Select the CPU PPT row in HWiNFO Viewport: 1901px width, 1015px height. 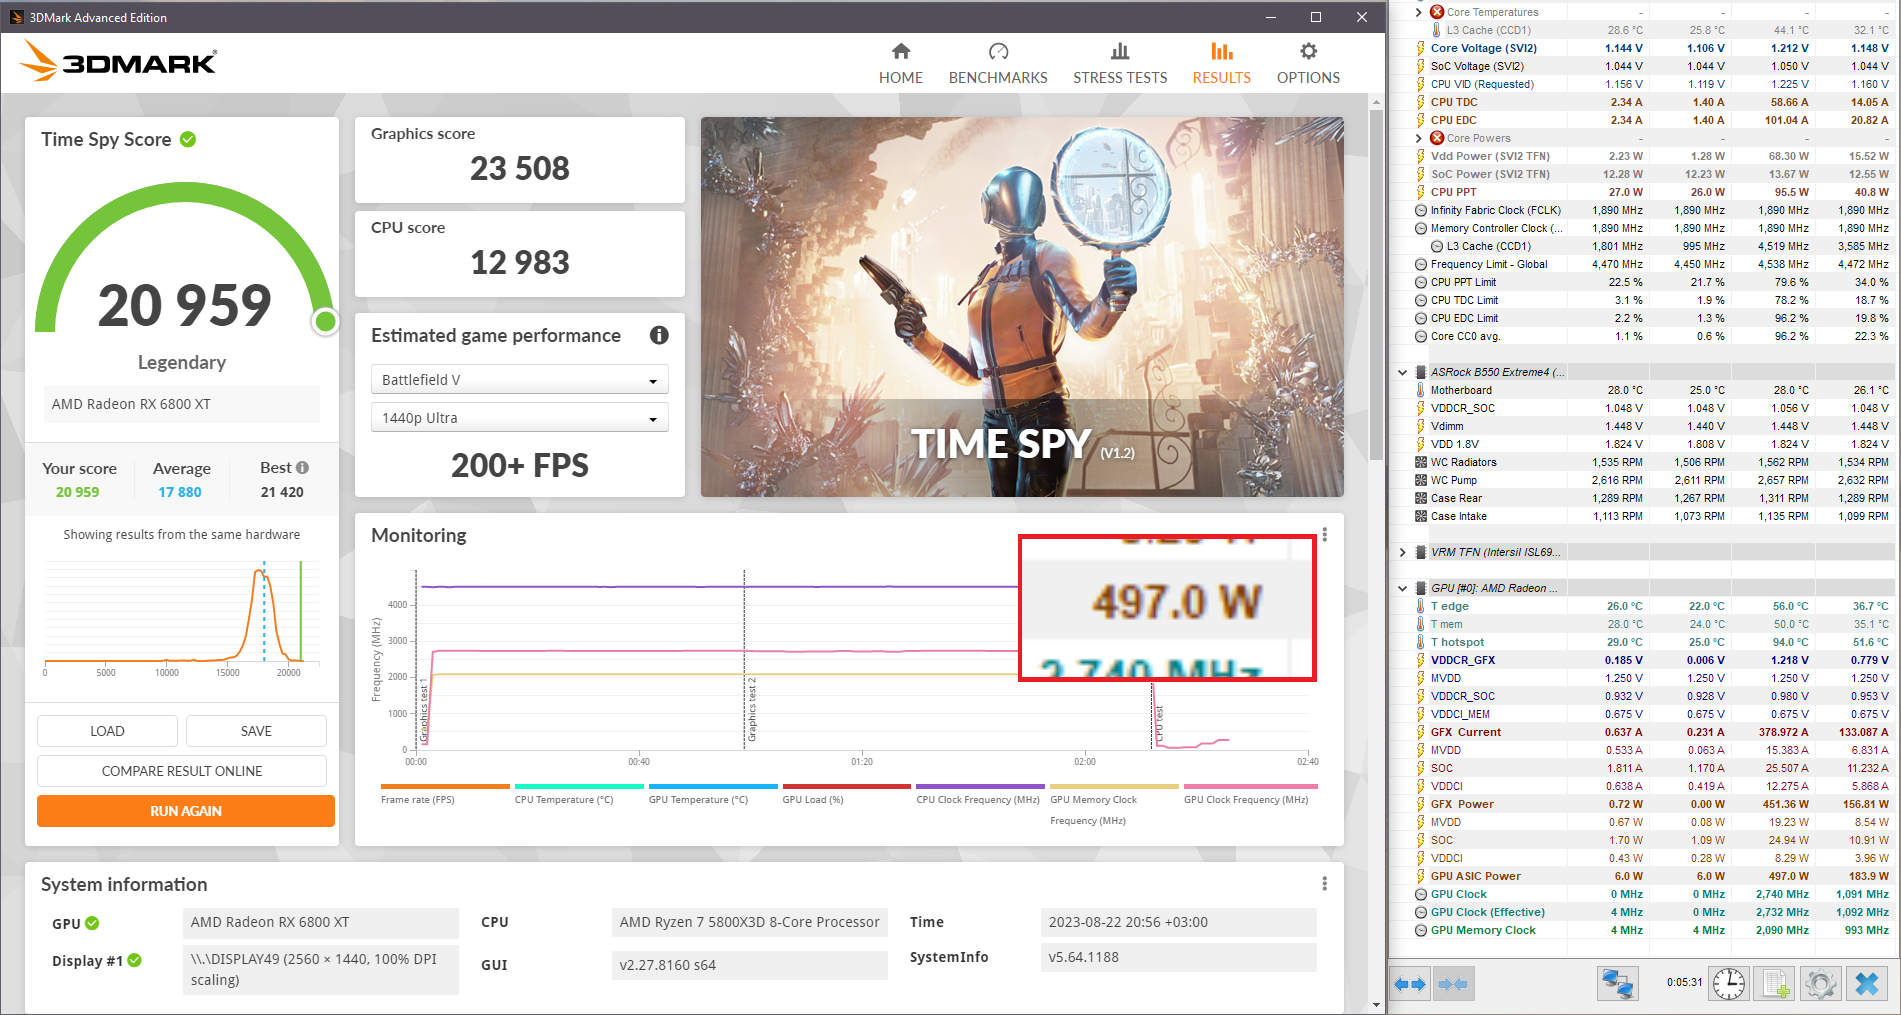coord(1645,192)
